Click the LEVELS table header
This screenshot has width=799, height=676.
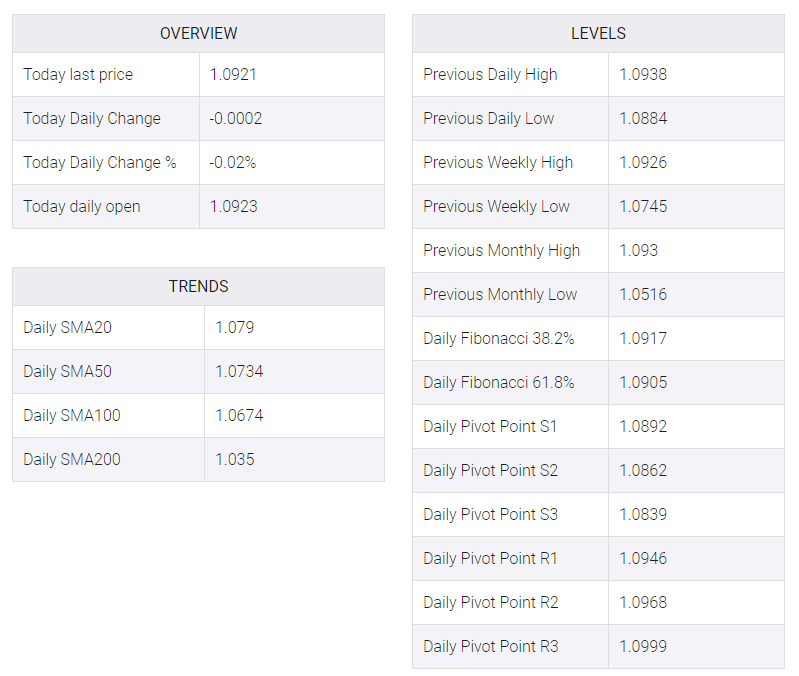[x=598, y=34]
